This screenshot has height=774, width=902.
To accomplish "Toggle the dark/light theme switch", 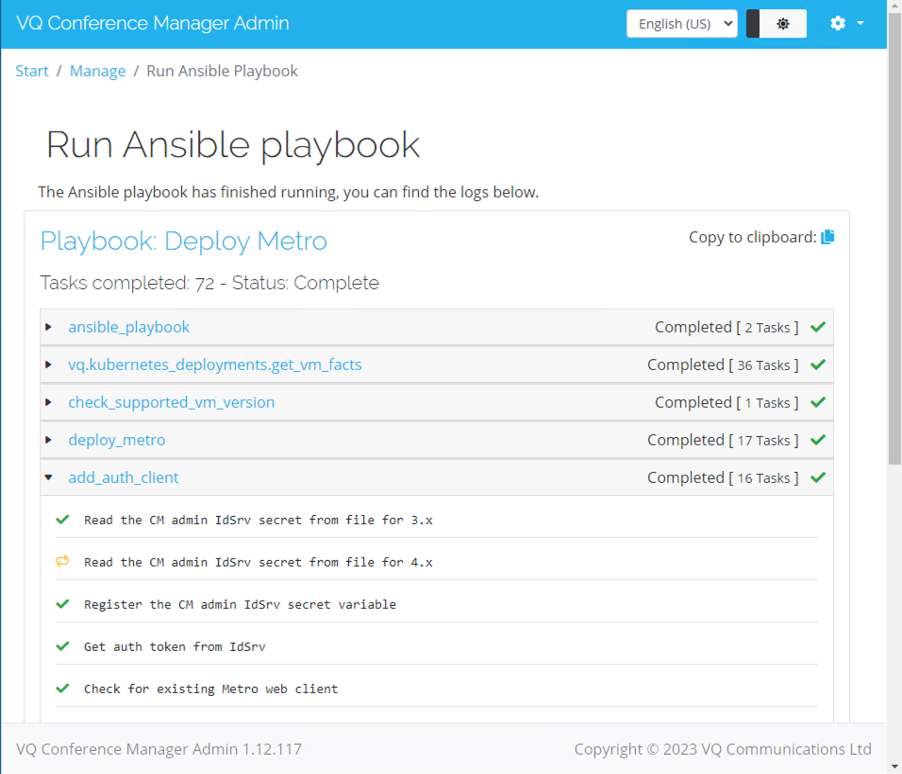I will point(776,24).
